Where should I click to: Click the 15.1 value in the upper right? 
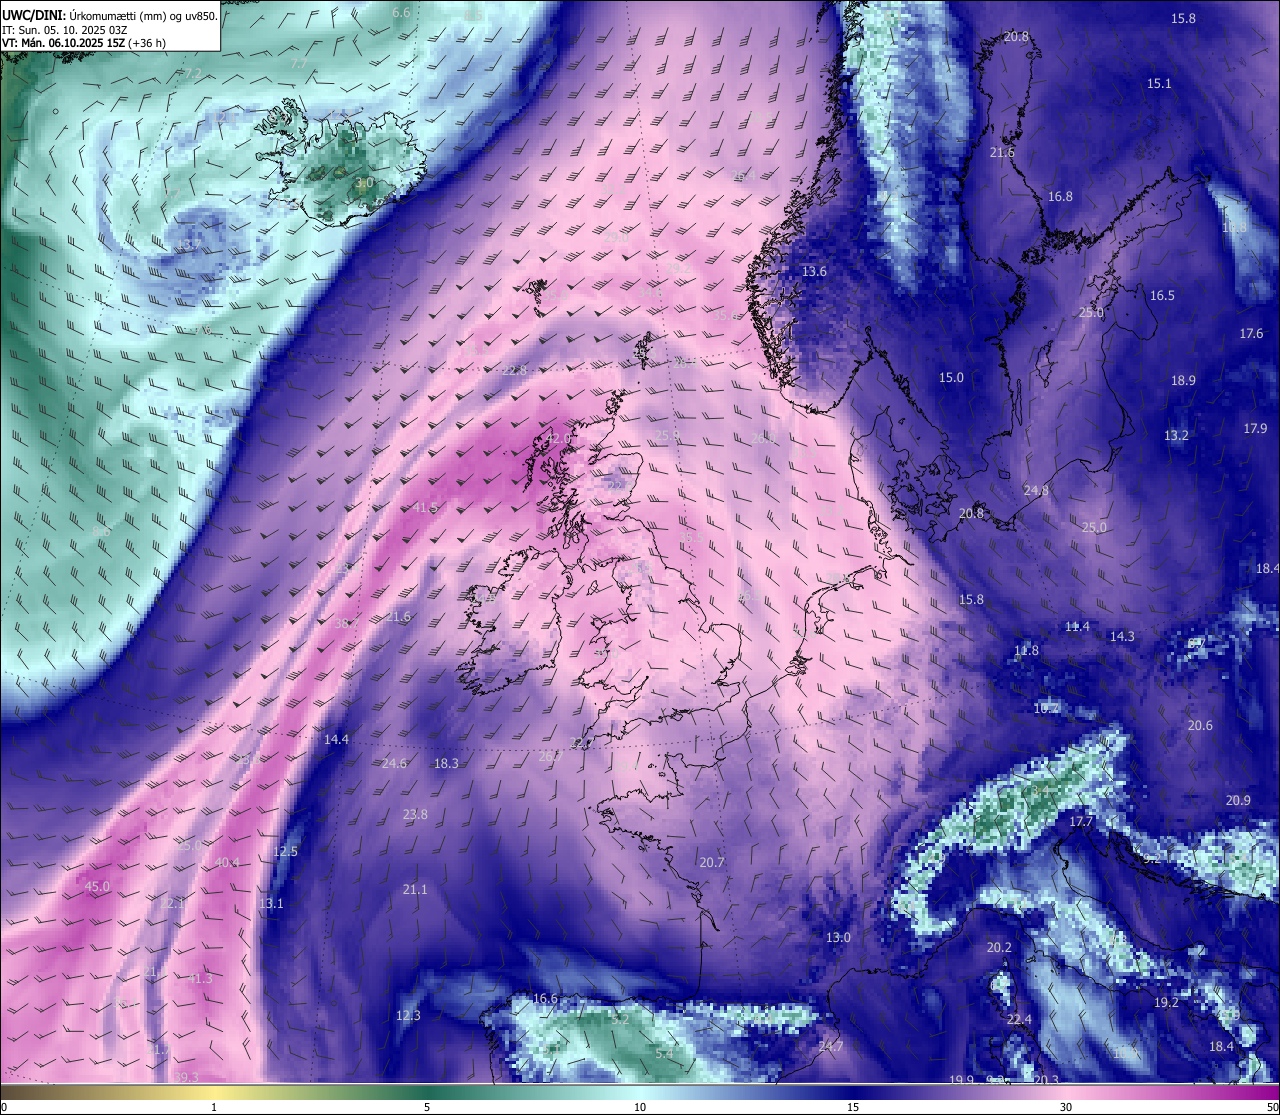tap(1159, 84)
